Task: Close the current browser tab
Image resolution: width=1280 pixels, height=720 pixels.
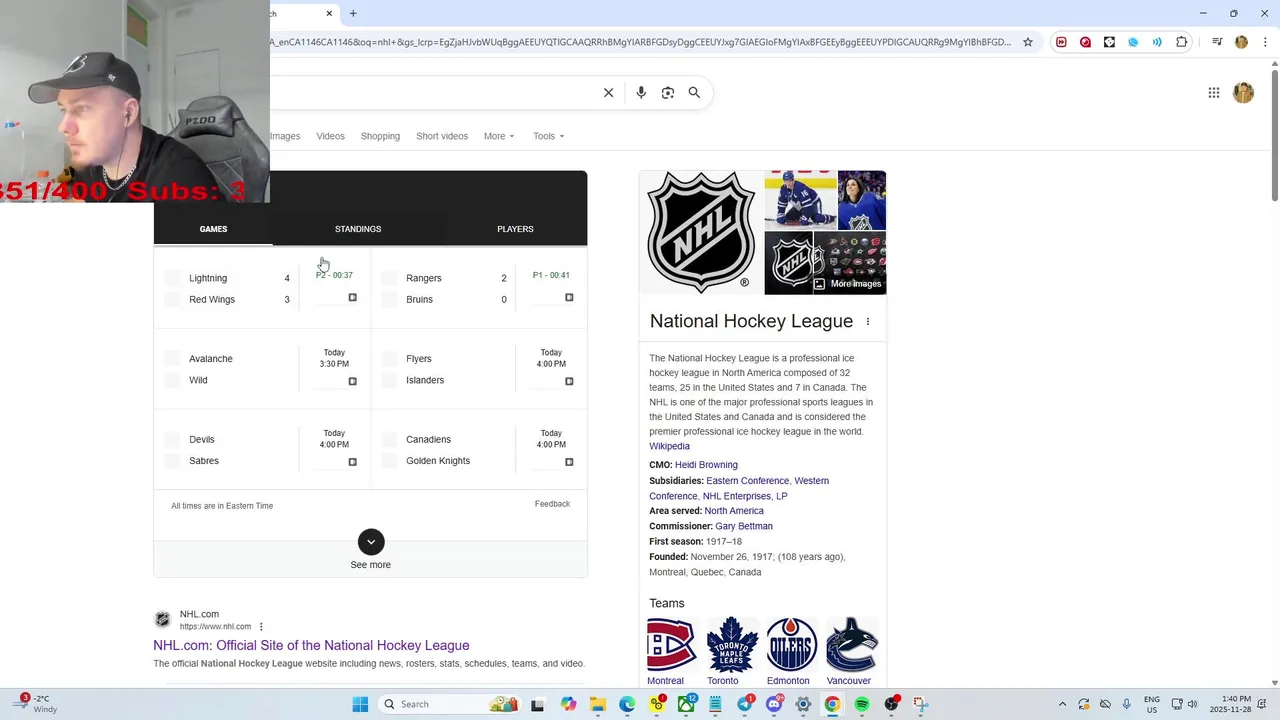Action: [x=329, y=13]
